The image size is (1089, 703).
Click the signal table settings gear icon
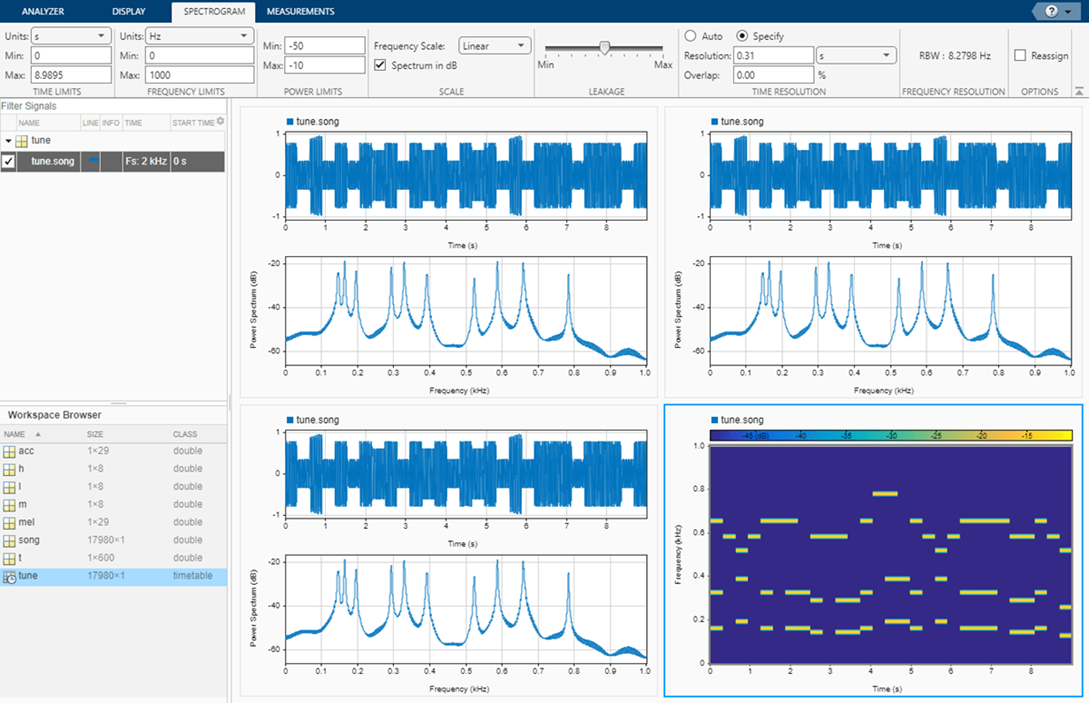[x=220, y=122]
